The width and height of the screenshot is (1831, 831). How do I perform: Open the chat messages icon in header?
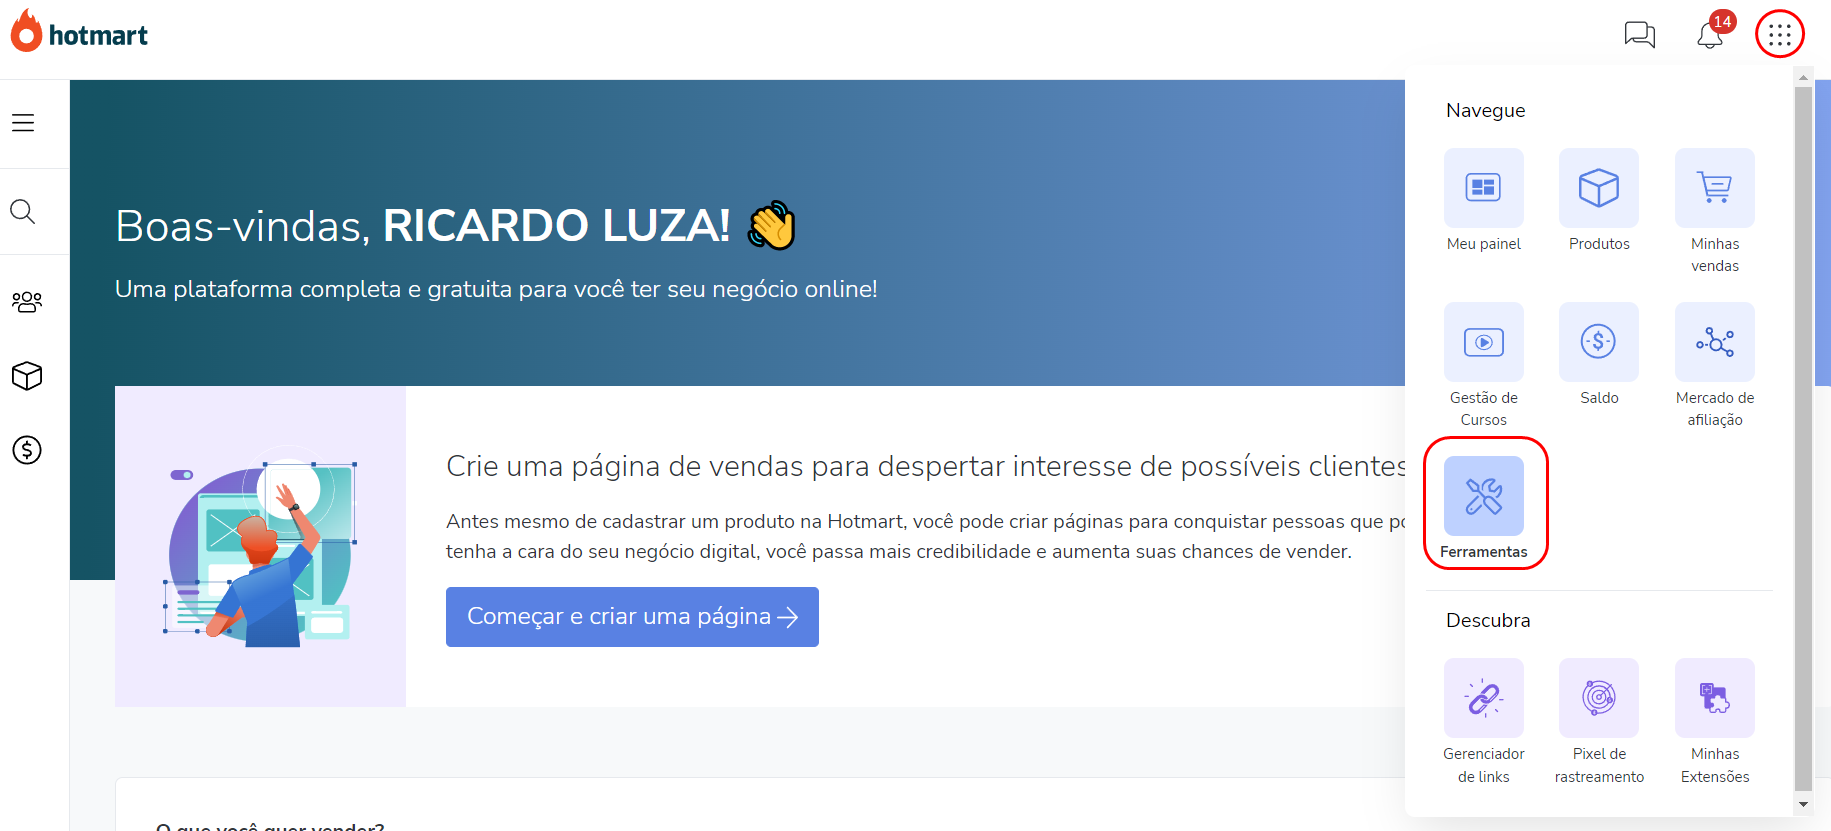1640,35
